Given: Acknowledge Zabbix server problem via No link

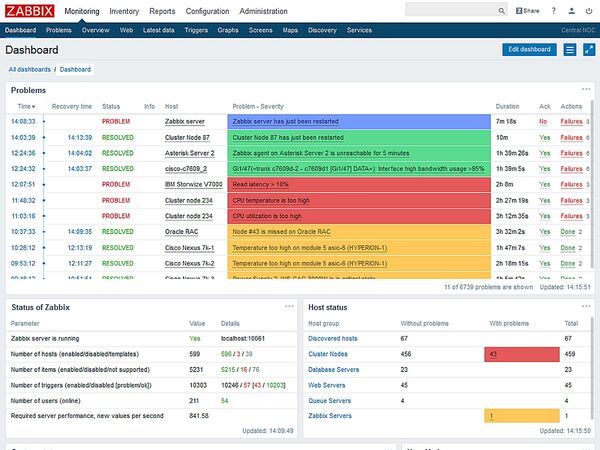Looking at the screenshot, I should tap(543, 121).
